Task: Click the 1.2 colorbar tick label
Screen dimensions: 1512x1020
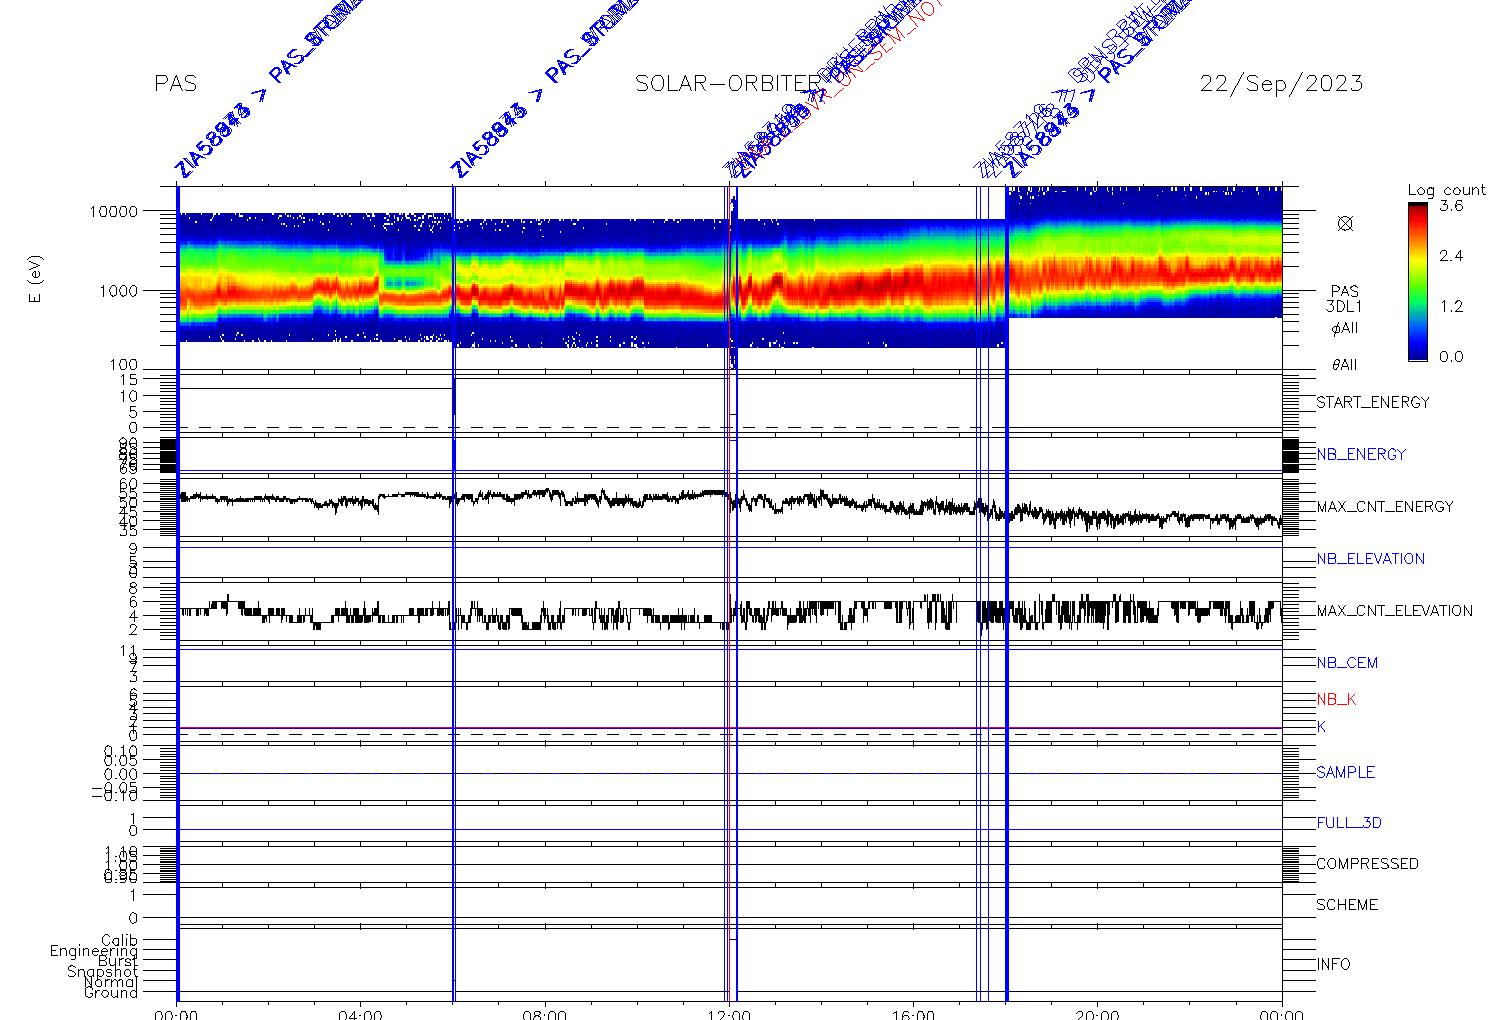Action: tap(1451, 306)
